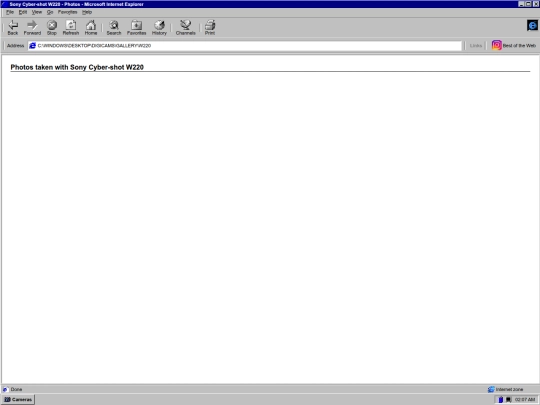The image size is (540, 405).
Task: Expand the Links toolbar label
Action: coord(476,45)
